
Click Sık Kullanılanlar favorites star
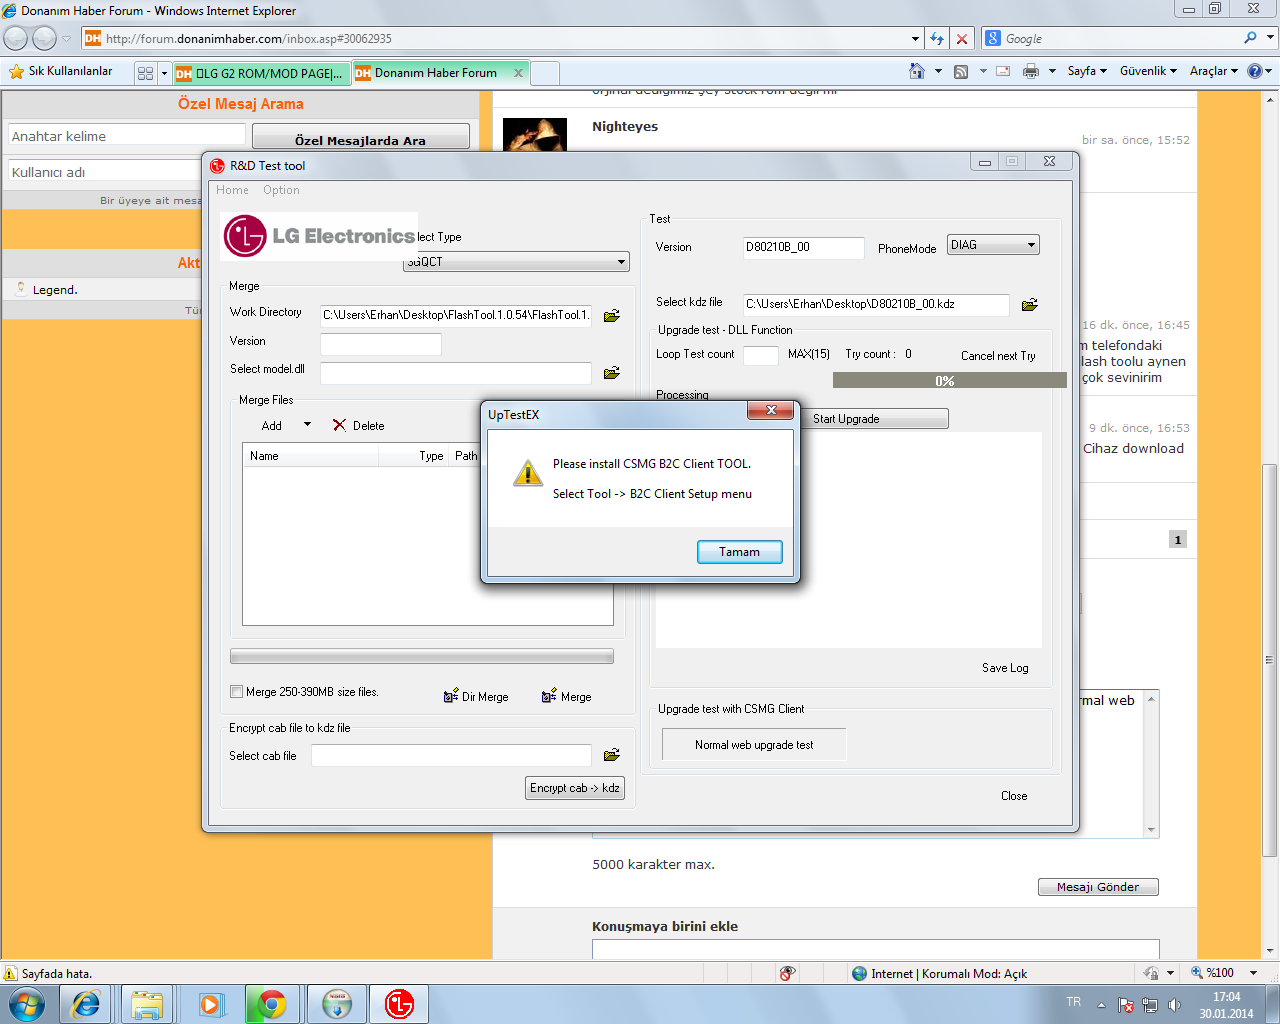16,72
